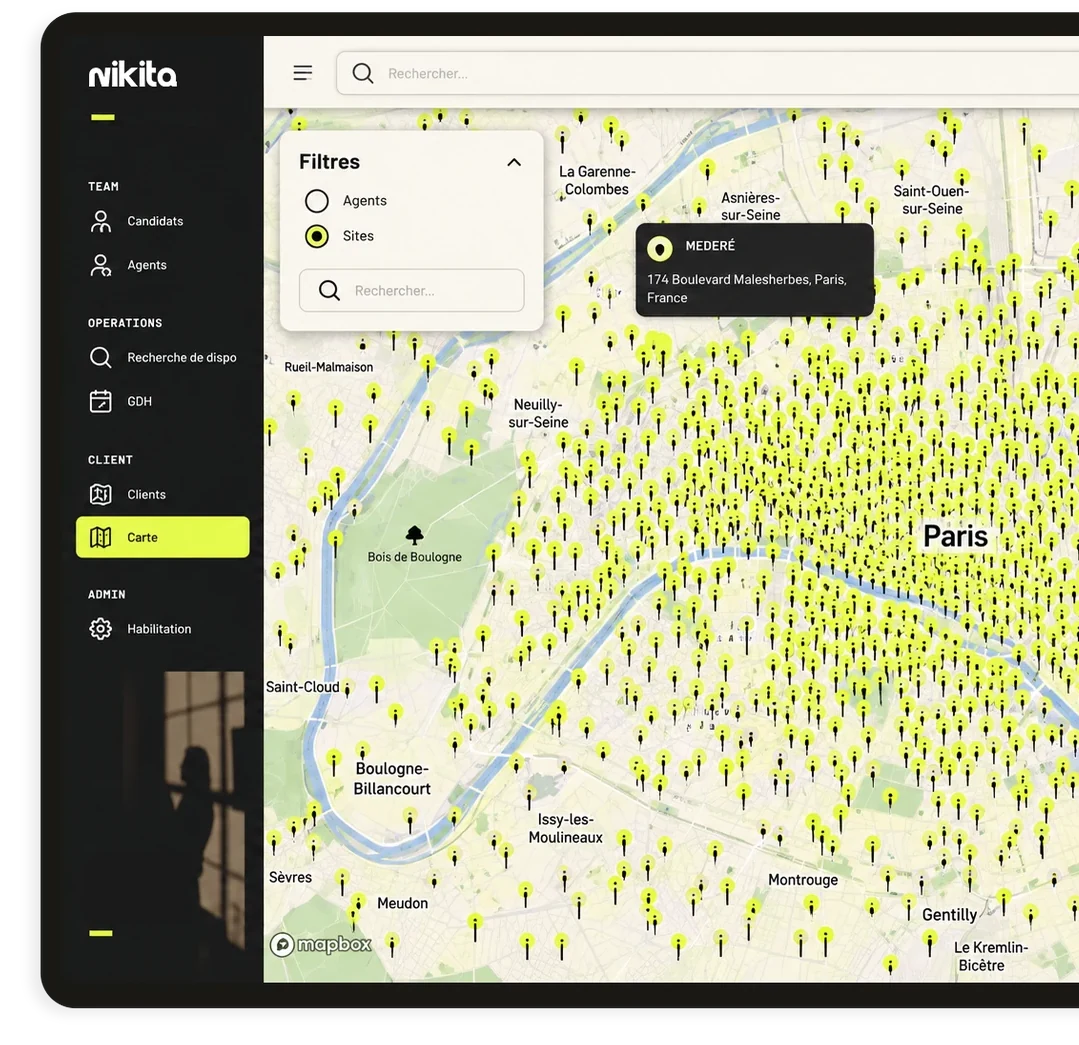Image resolution: width=1079 pixels, height=1045 pixels.
Task: Click the Clients map-people icon
Action: point(100,495)
